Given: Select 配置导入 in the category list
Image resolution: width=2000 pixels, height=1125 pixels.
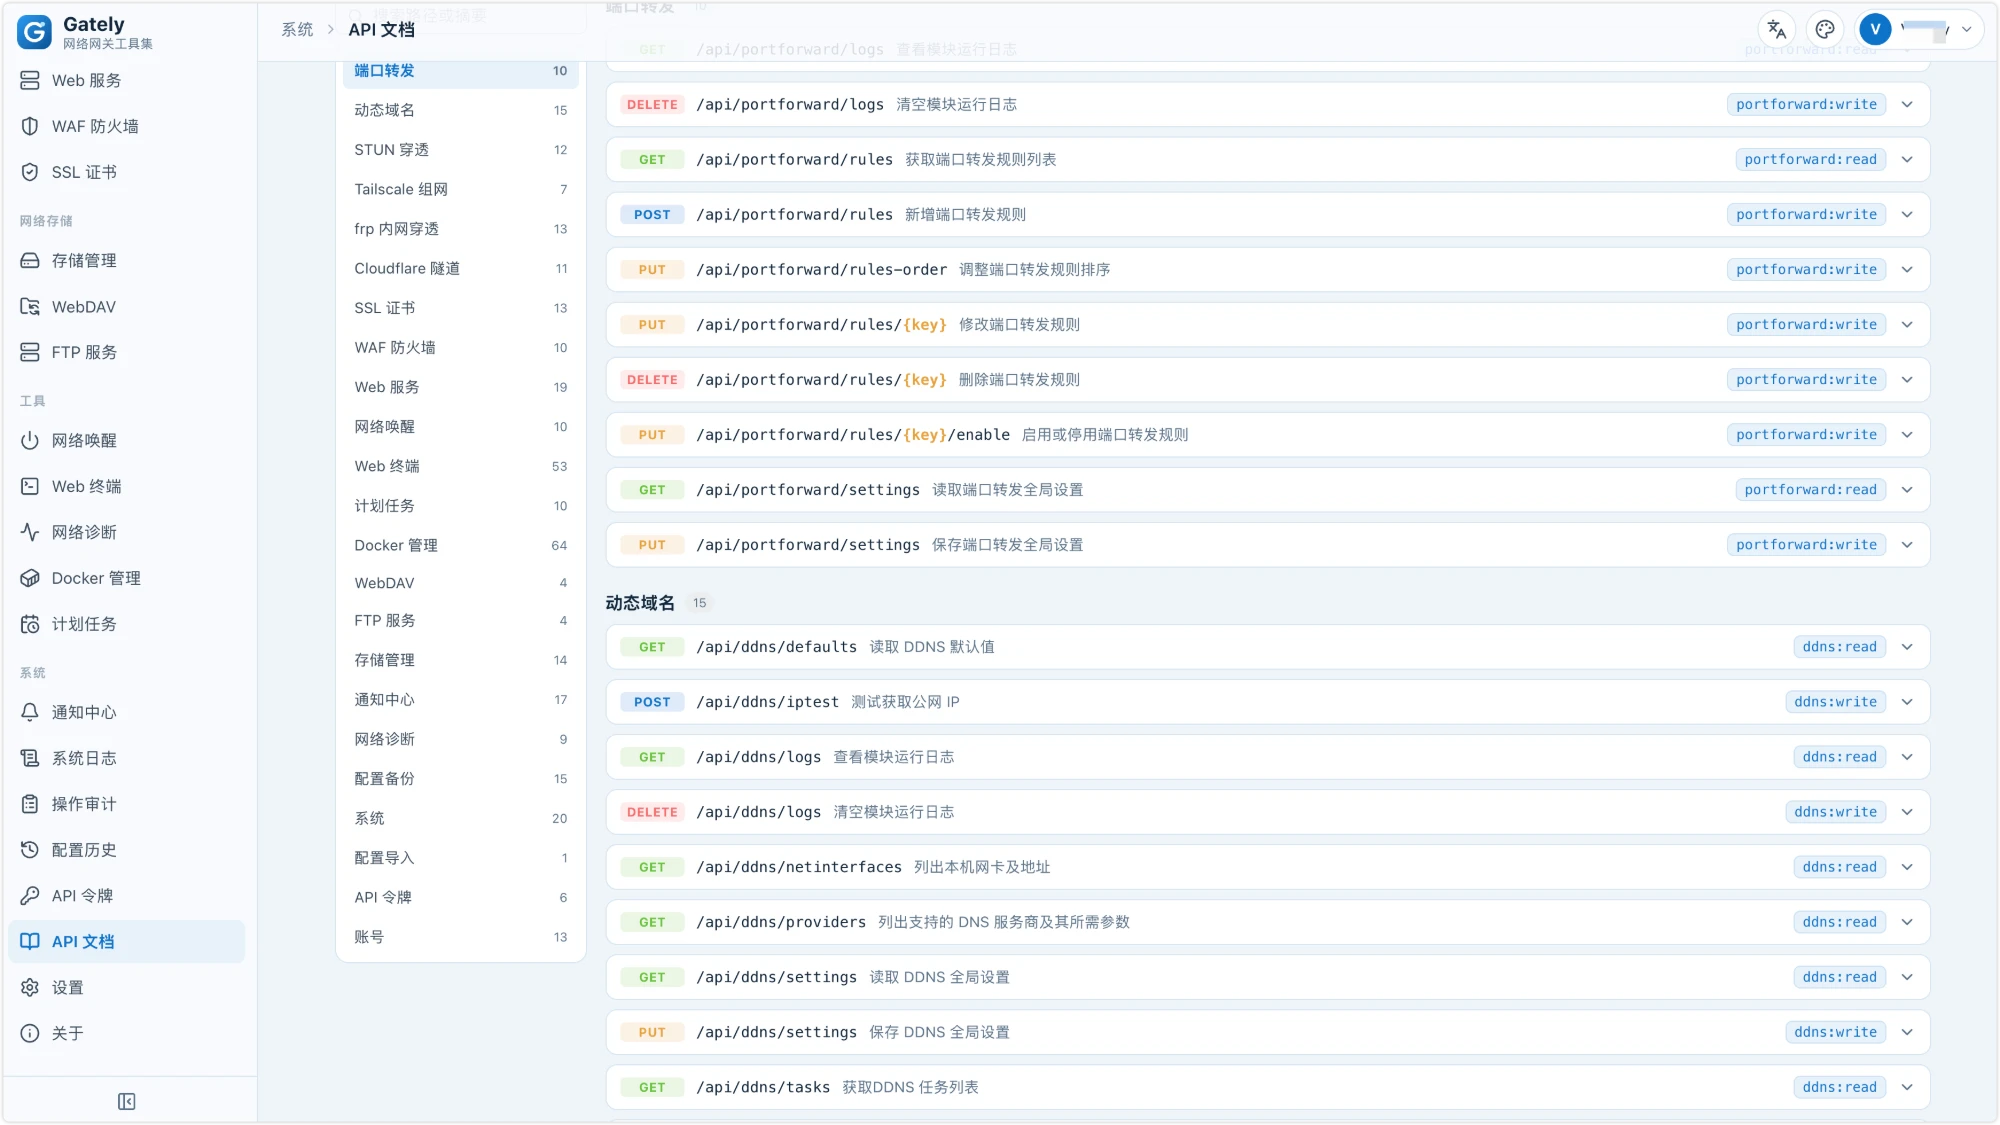Looking at the screenshot, I should pos(460,859).
